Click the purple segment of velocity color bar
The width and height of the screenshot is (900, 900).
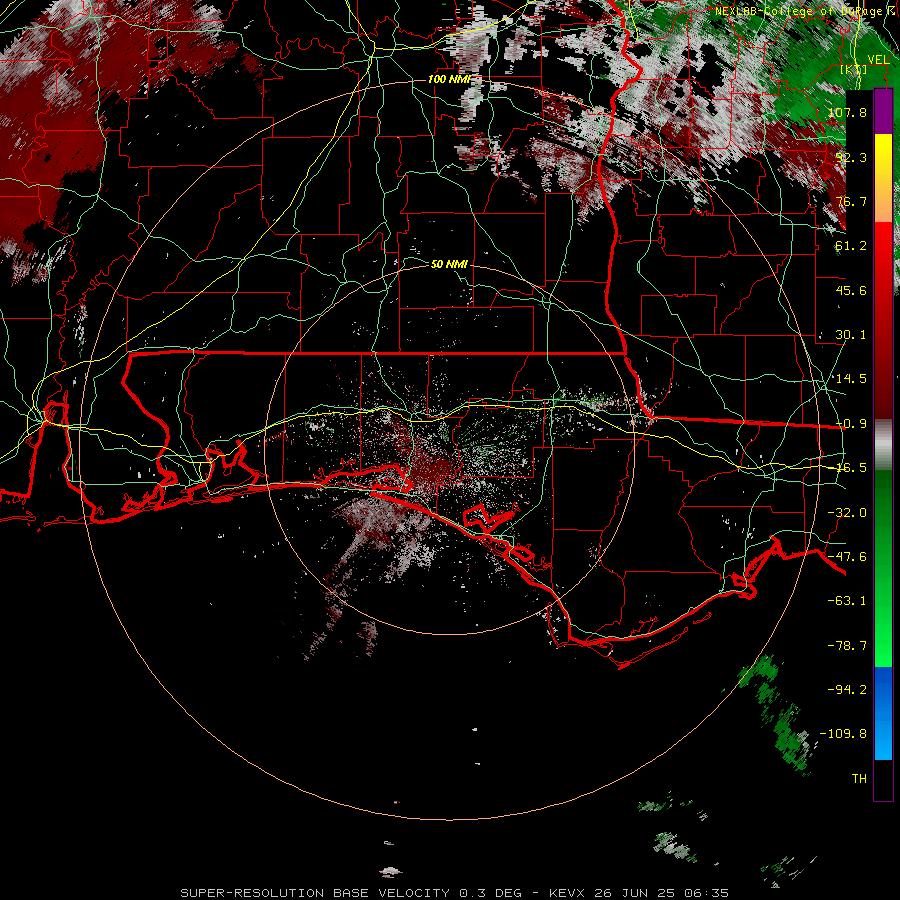pos(883,112)
